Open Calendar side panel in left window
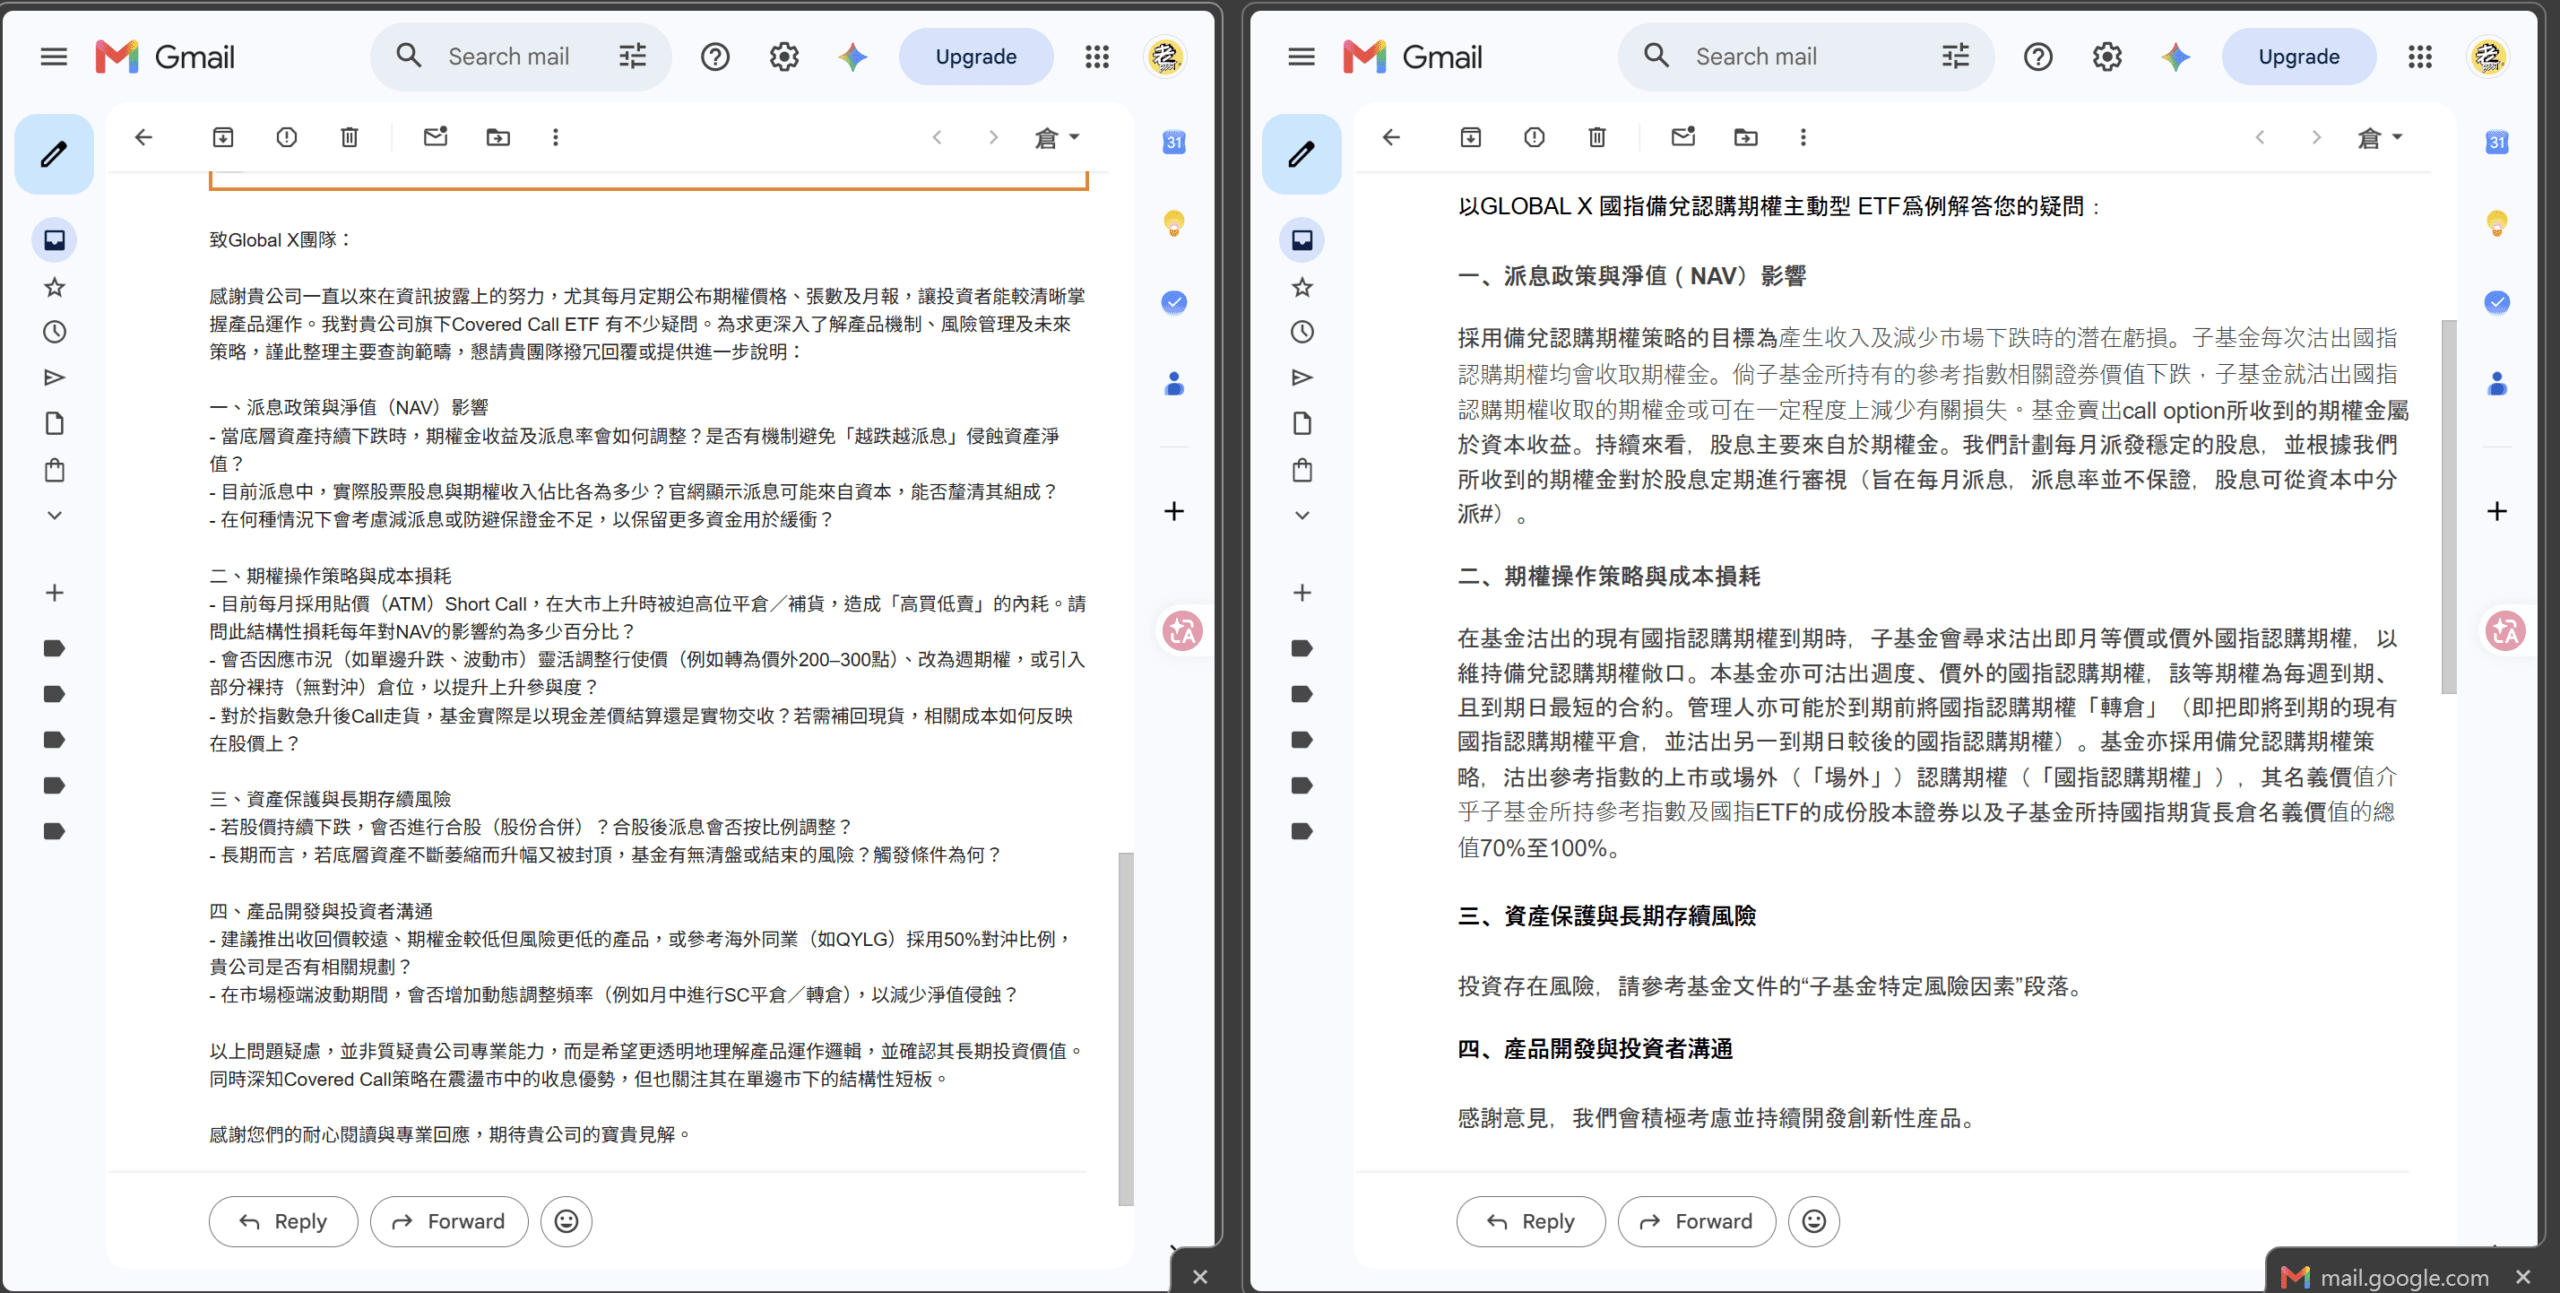Screen dimensions: 2560x1293 tap(1174, 142)
